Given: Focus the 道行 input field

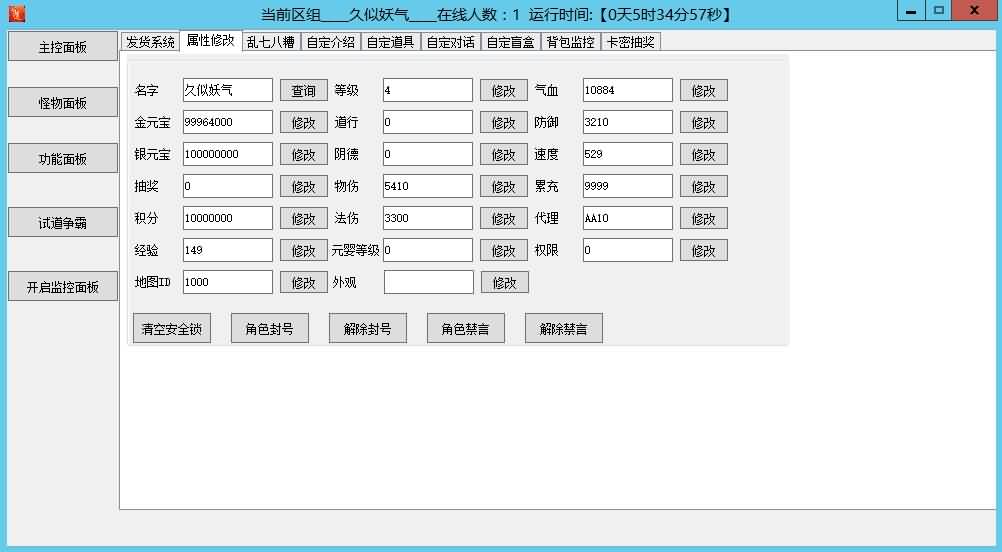Looking at the screenshot, I should (x=428, y=122).
